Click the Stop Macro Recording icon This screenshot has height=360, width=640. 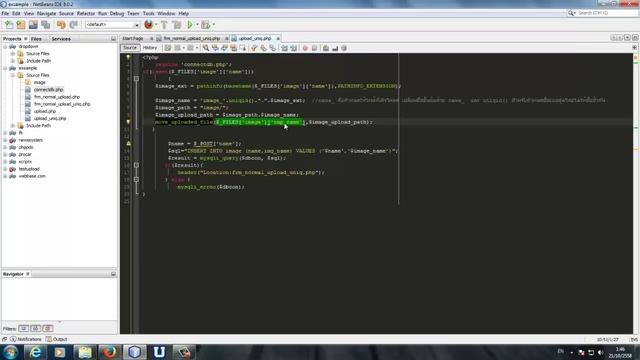[x=314, y=48]
